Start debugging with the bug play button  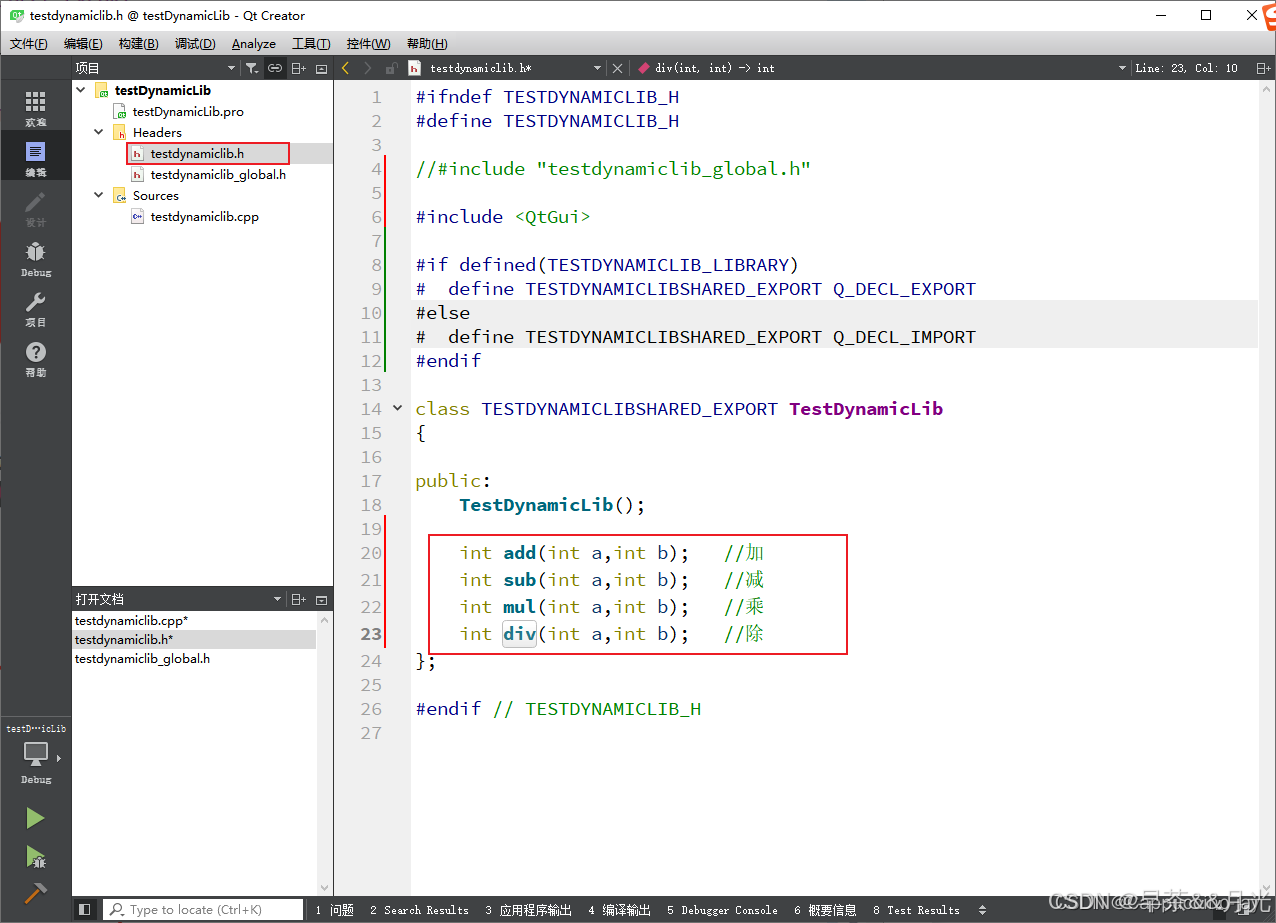35,856
